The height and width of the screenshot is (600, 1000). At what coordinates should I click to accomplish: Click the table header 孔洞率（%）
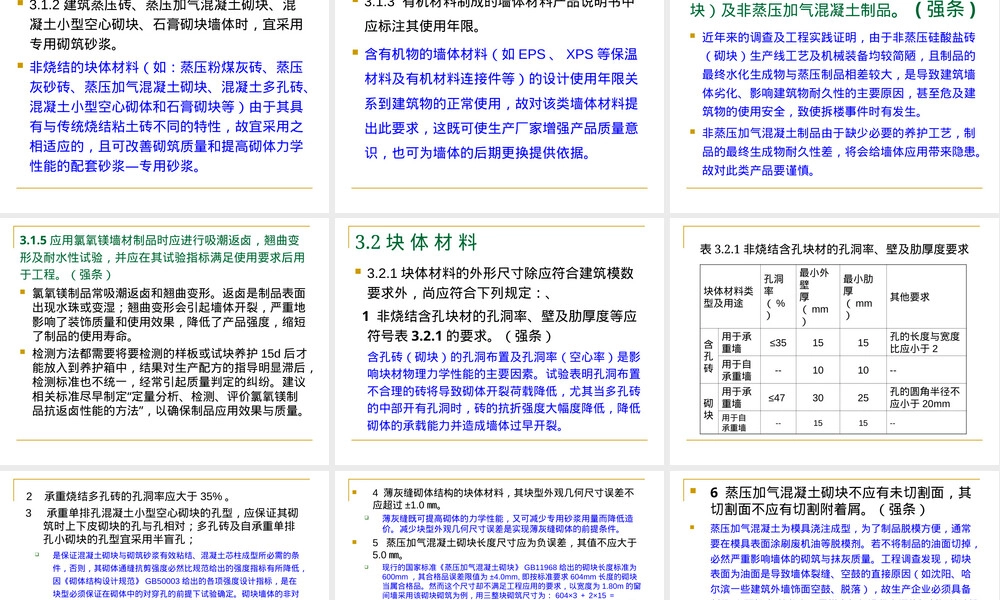[776, 297]
